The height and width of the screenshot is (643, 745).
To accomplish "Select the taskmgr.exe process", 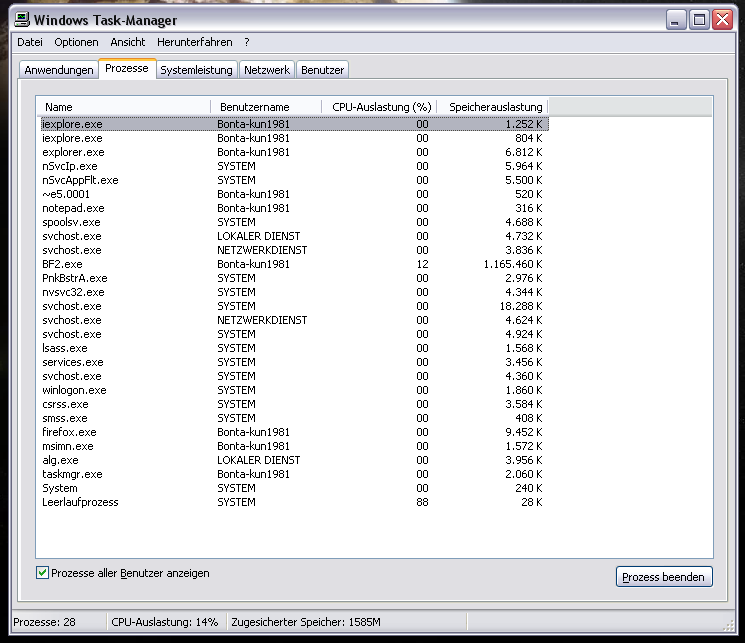I will (x=295, y=475).
